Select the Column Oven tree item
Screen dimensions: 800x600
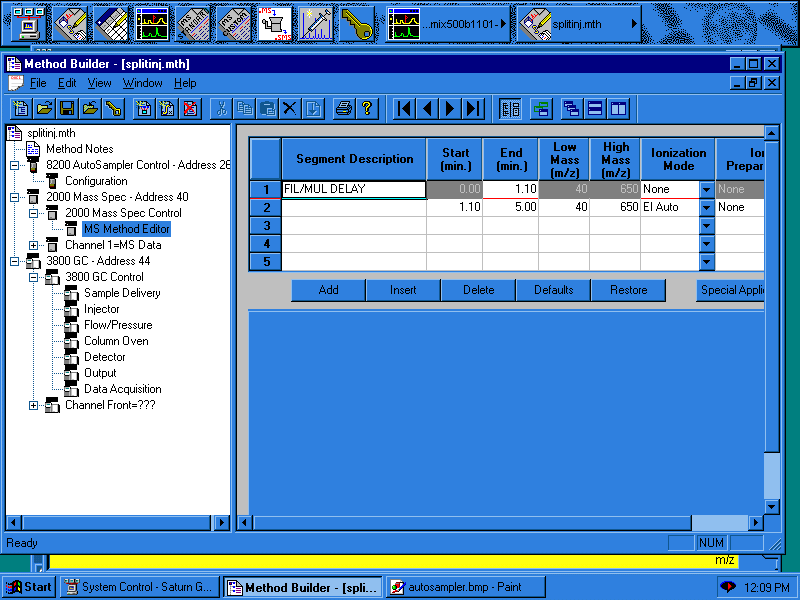(x=116, y=341)
